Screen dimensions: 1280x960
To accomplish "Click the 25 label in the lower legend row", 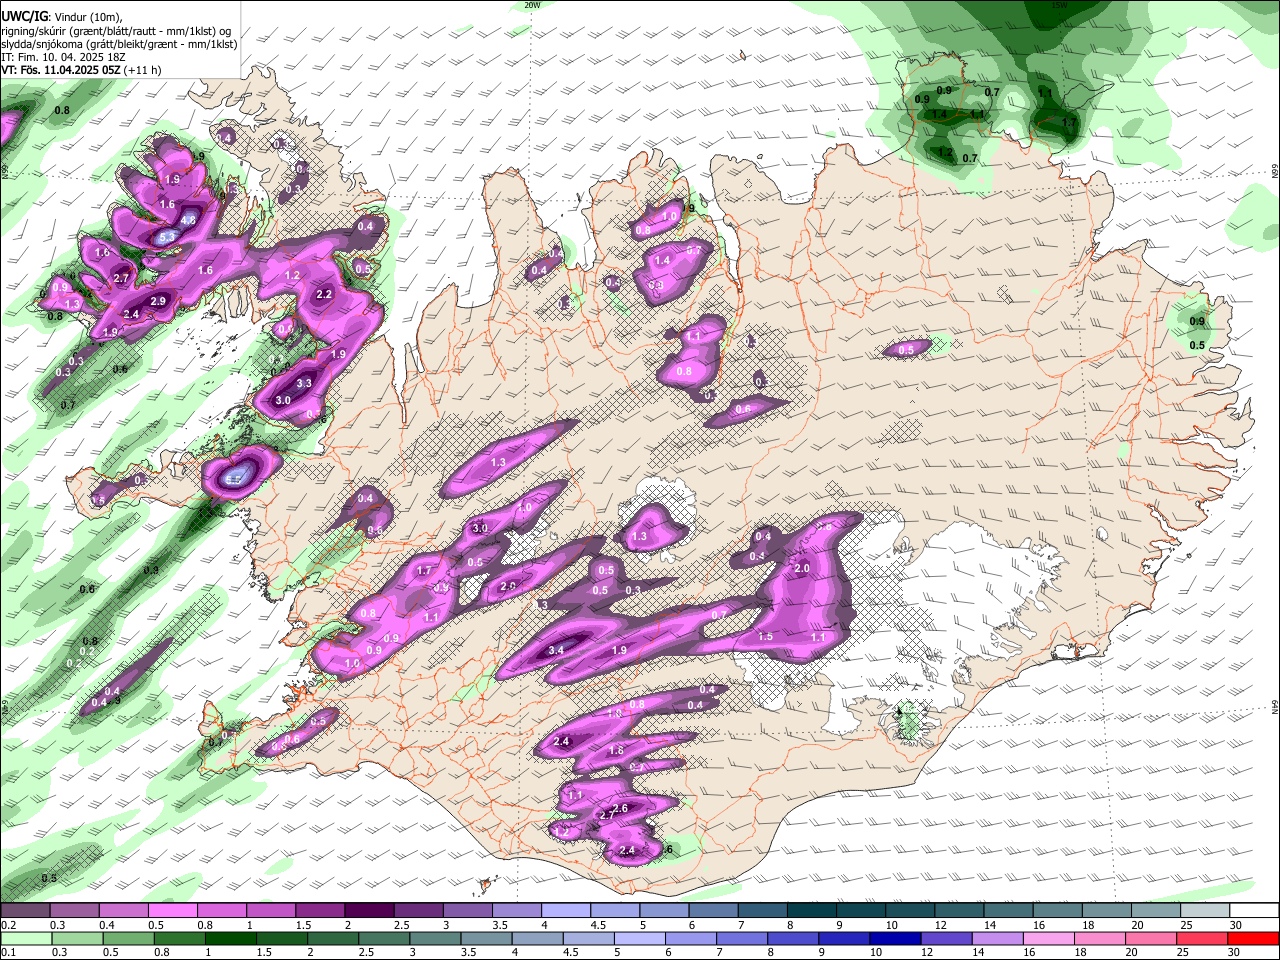I will tap(1185, 952).
